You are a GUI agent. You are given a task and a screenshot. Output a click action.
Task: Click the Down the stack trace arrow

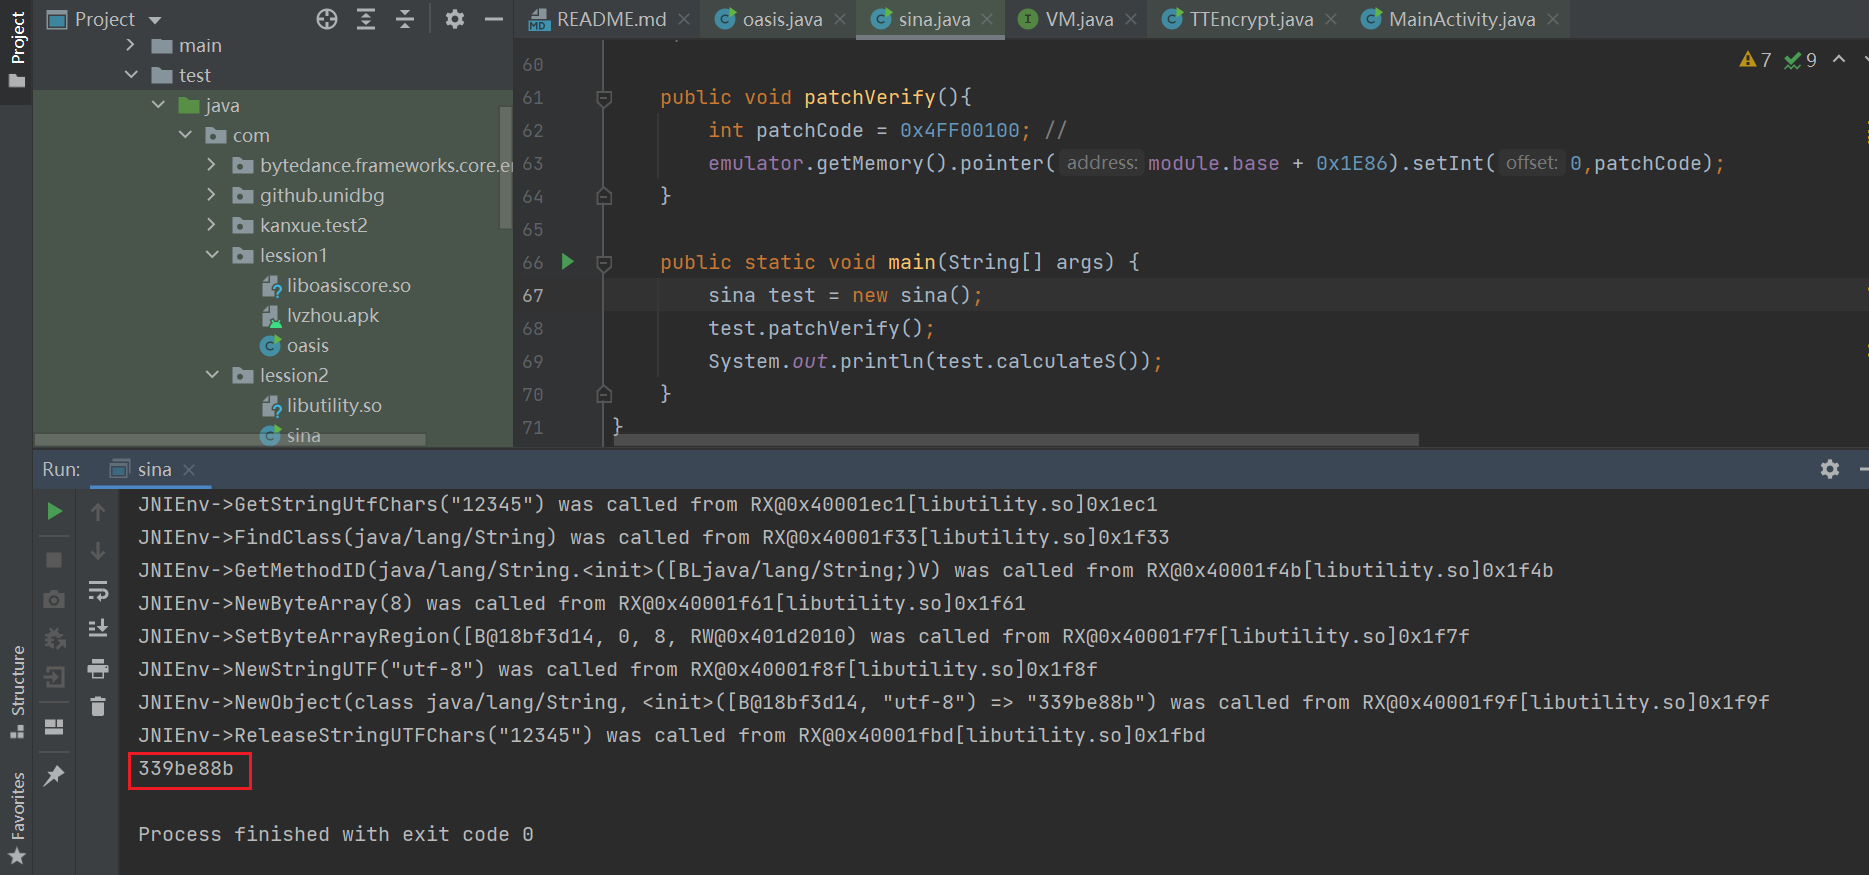[x=98, y=551]
